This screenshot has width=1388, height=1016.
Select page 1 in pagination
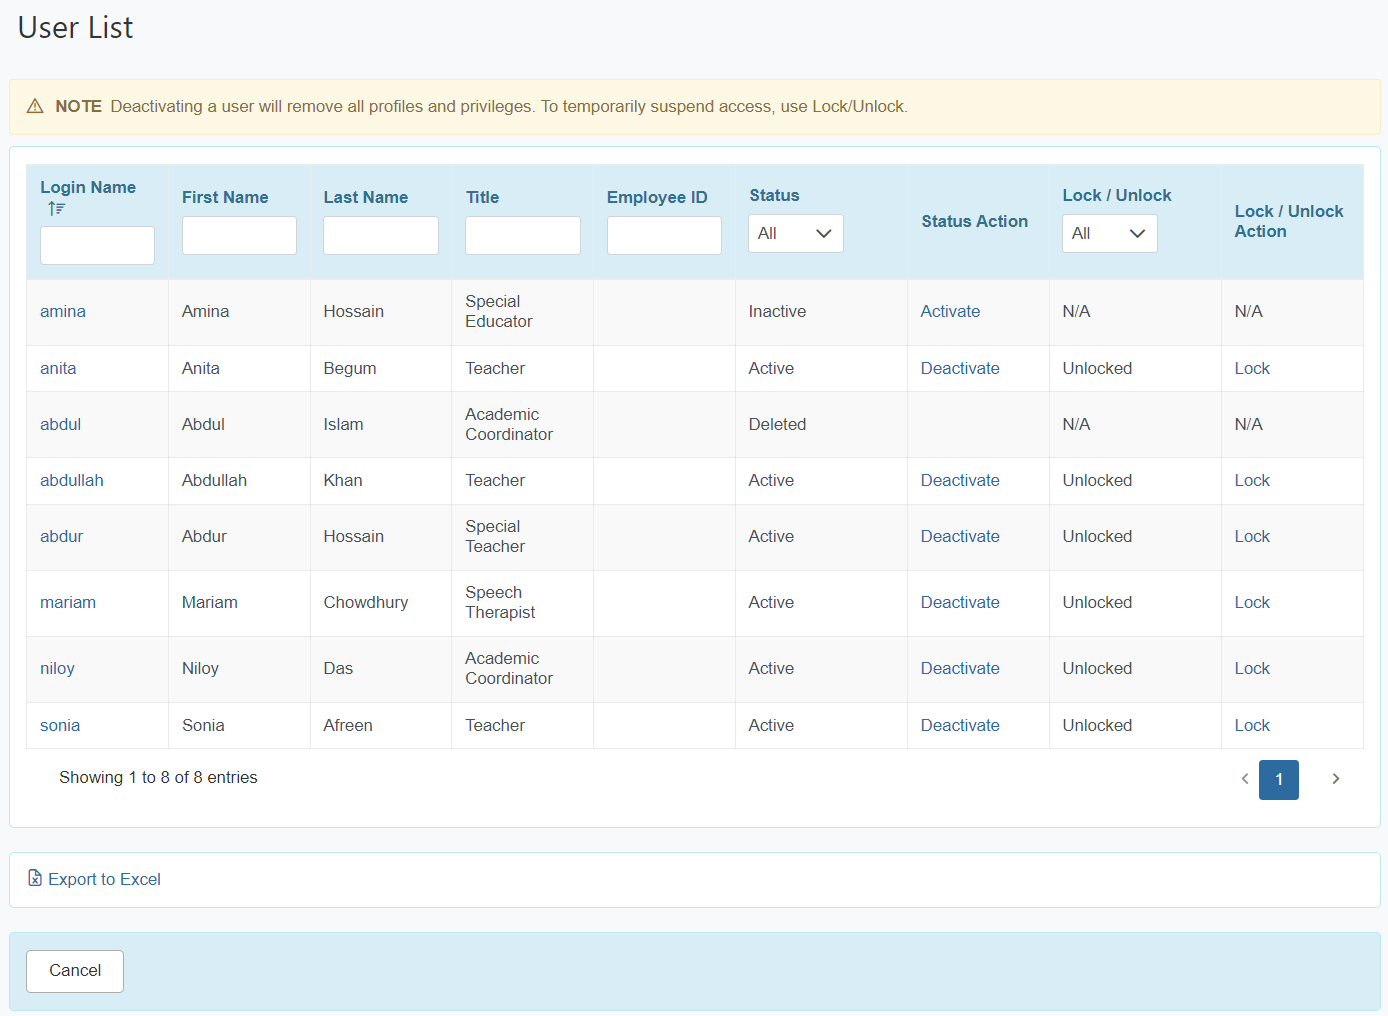1279,780
